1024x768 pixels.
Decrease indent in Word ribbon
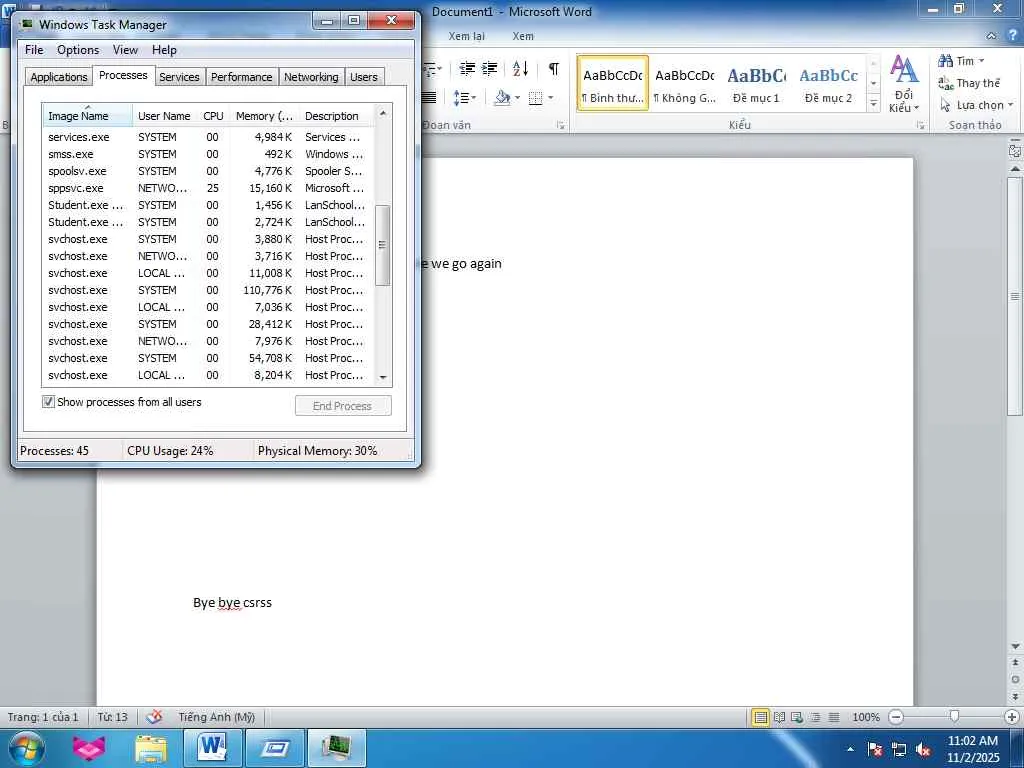pos(467,68)
